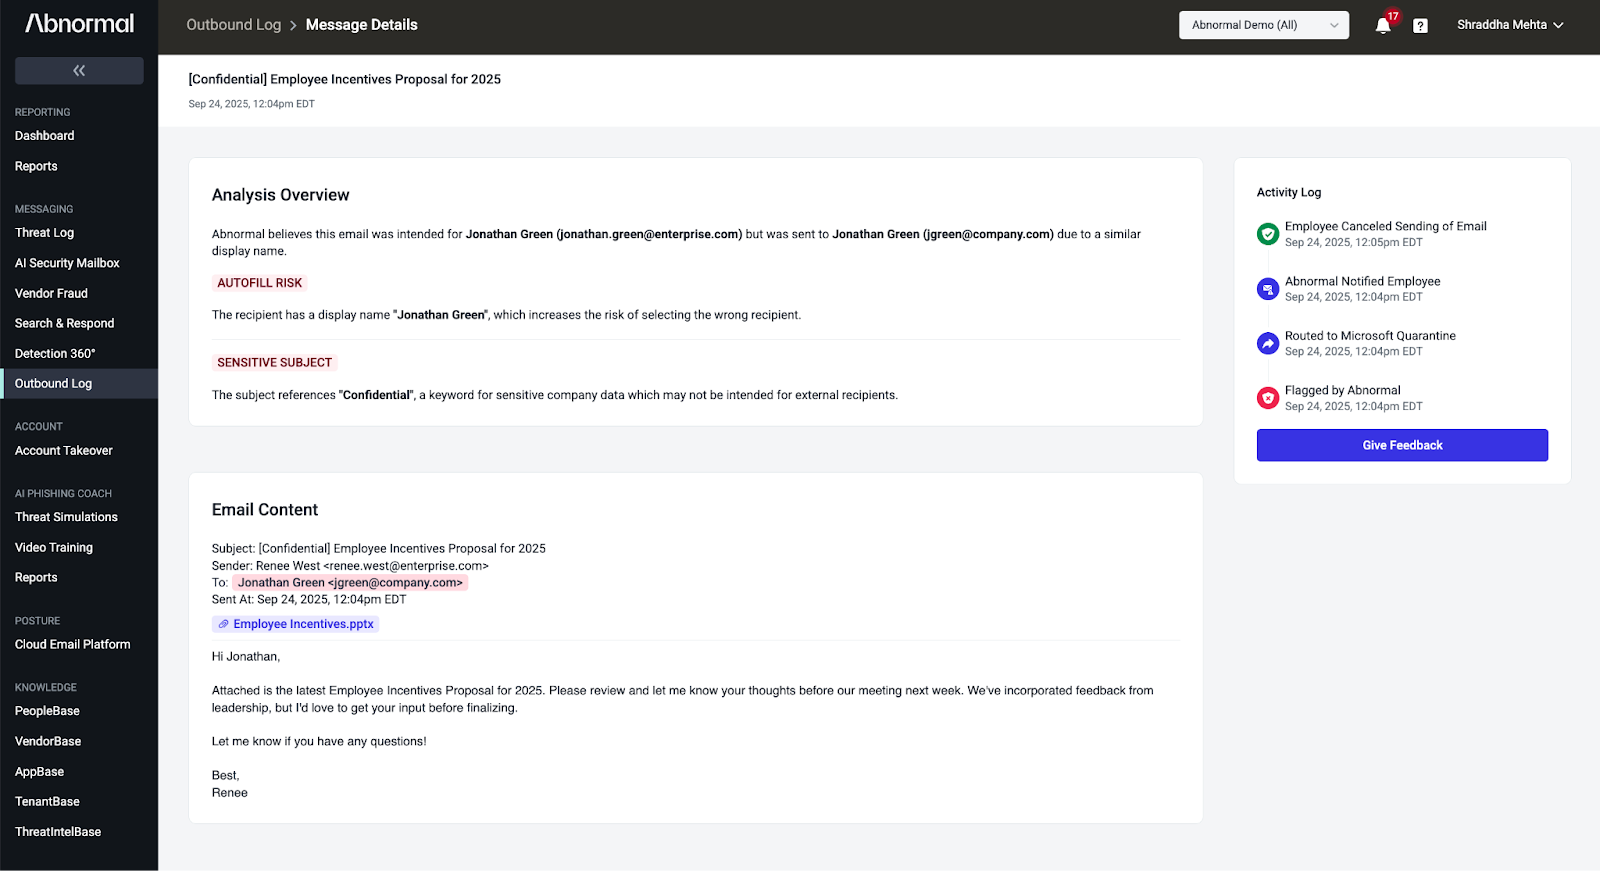Viewport: 1600px width, 871px height.
Task: Click 'Flagged by Abnormal' entry text
Action: [1343, 390]
